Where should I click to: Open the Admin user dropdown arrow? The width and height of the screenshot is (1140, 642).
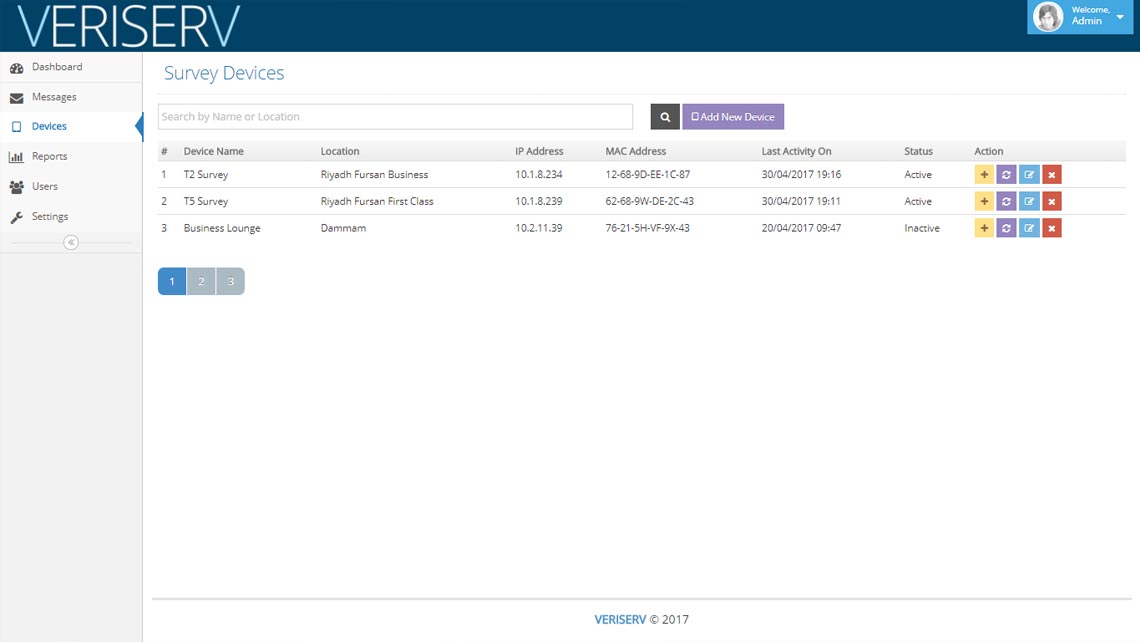click(x=1120, y=17)
